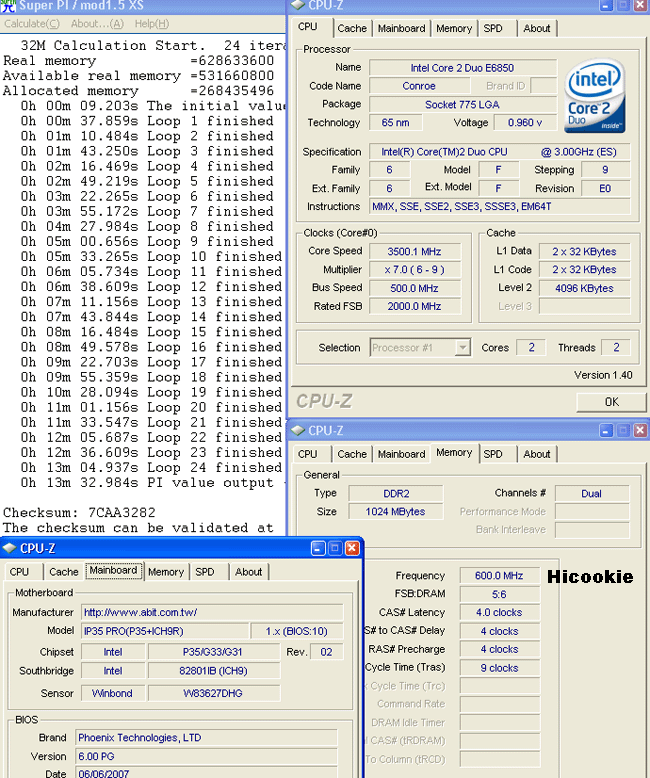Click the OK button in CPU-Z
650x778 pixels.
611,402
